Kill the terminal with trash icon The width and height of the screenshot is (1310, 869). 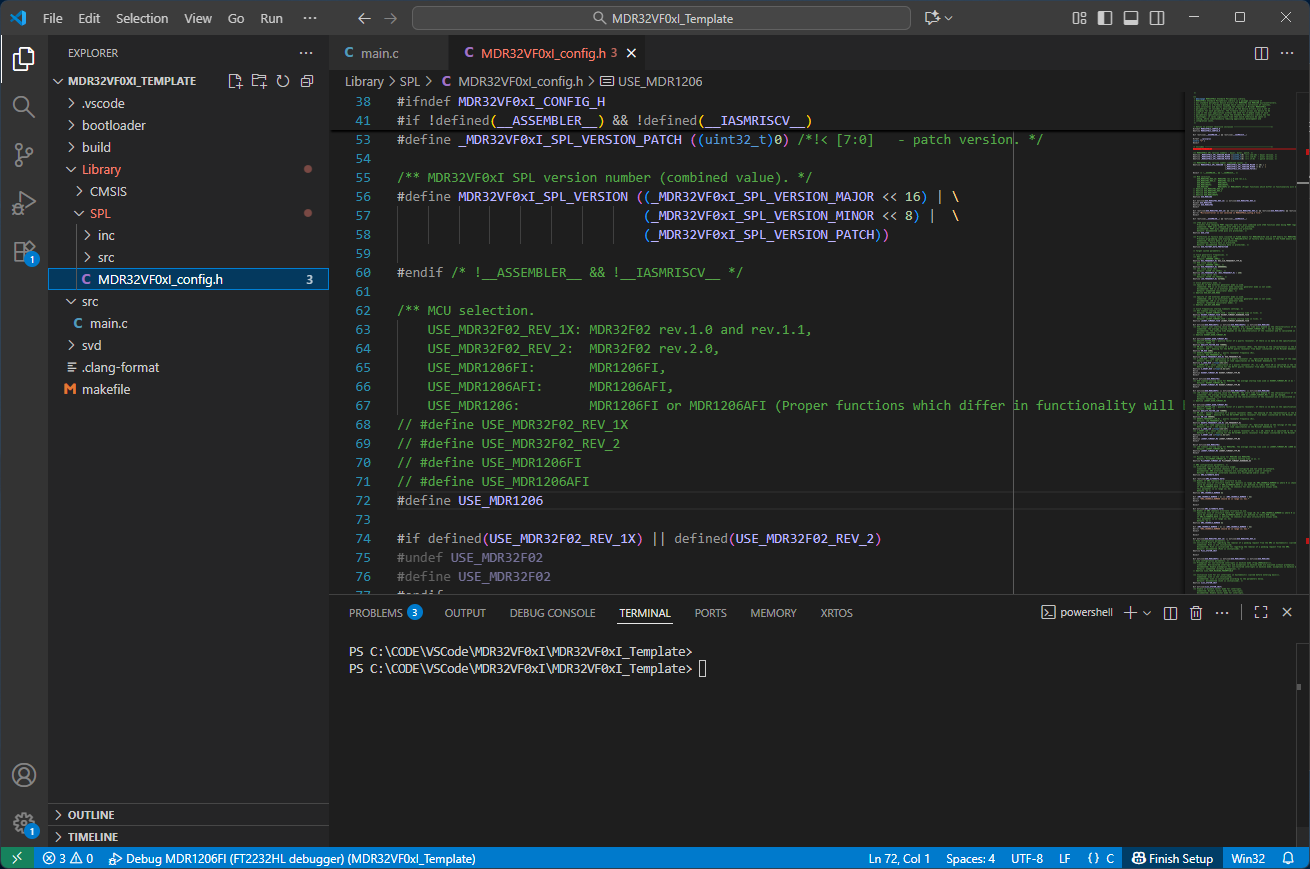click(x=1196, y=613)
